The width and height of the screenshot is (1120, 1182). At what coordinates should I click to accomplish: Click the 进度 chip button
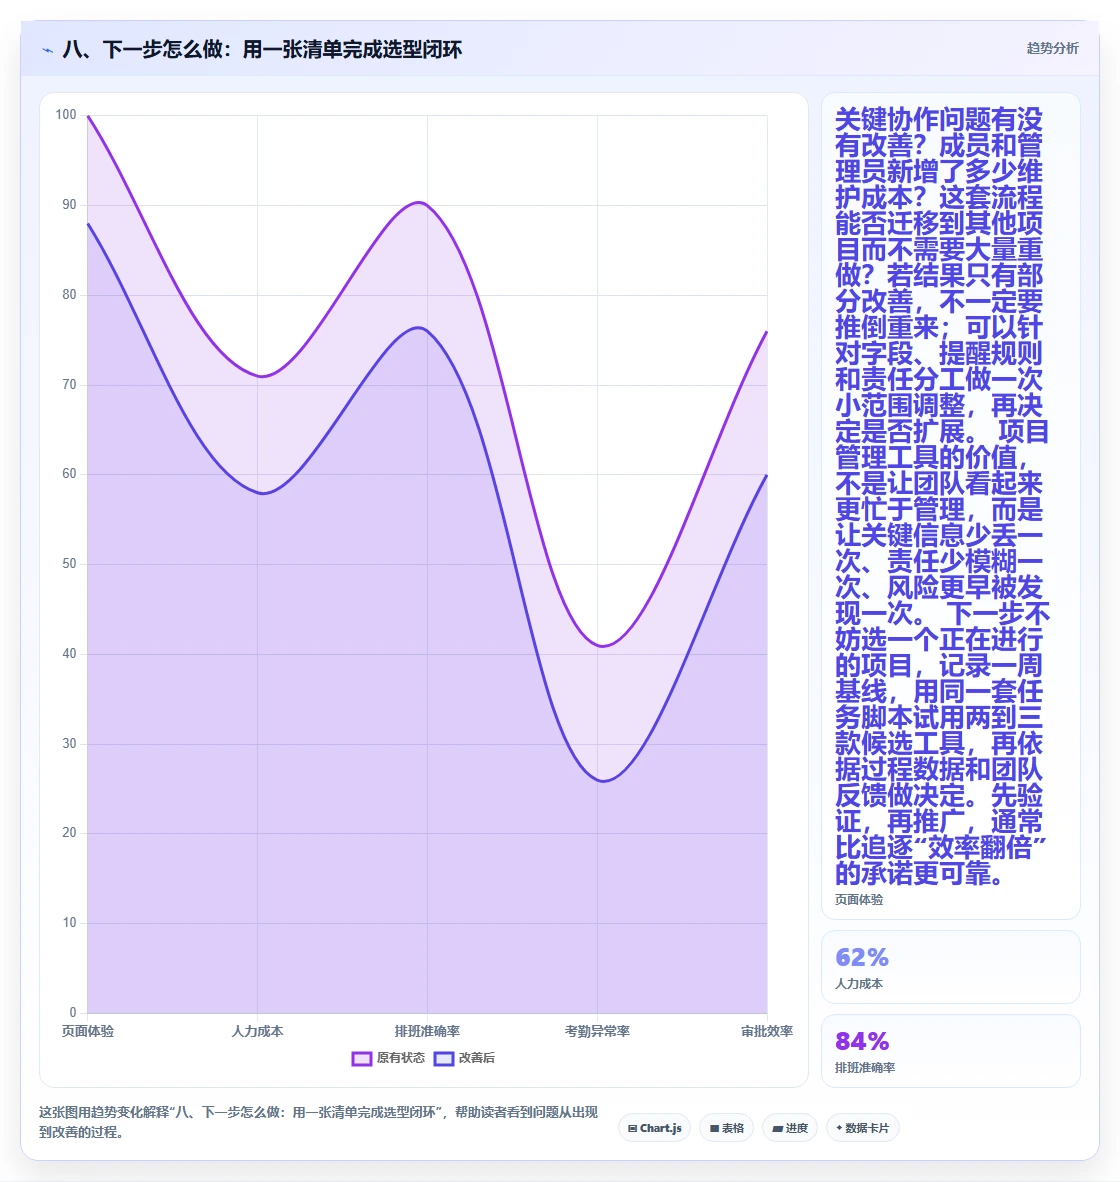point(790,1128)
